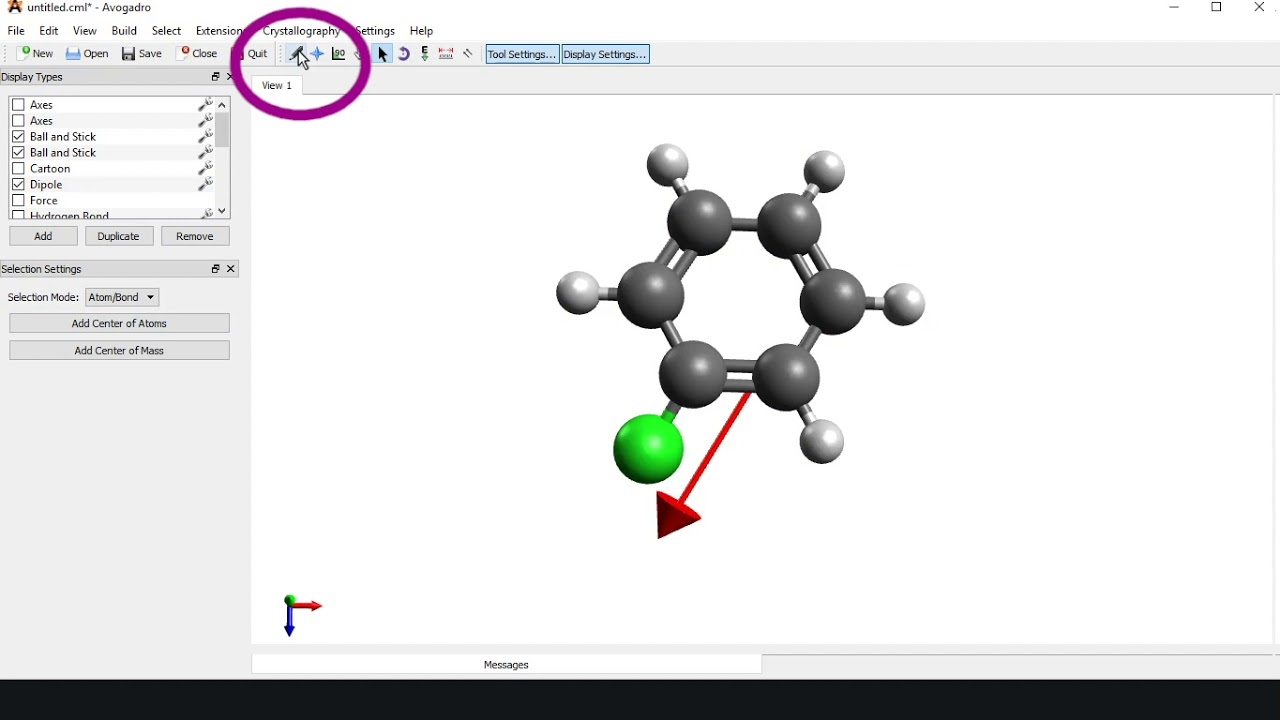Open the File menu
The width and height of the screenshot is (1280, 720).
16,31
